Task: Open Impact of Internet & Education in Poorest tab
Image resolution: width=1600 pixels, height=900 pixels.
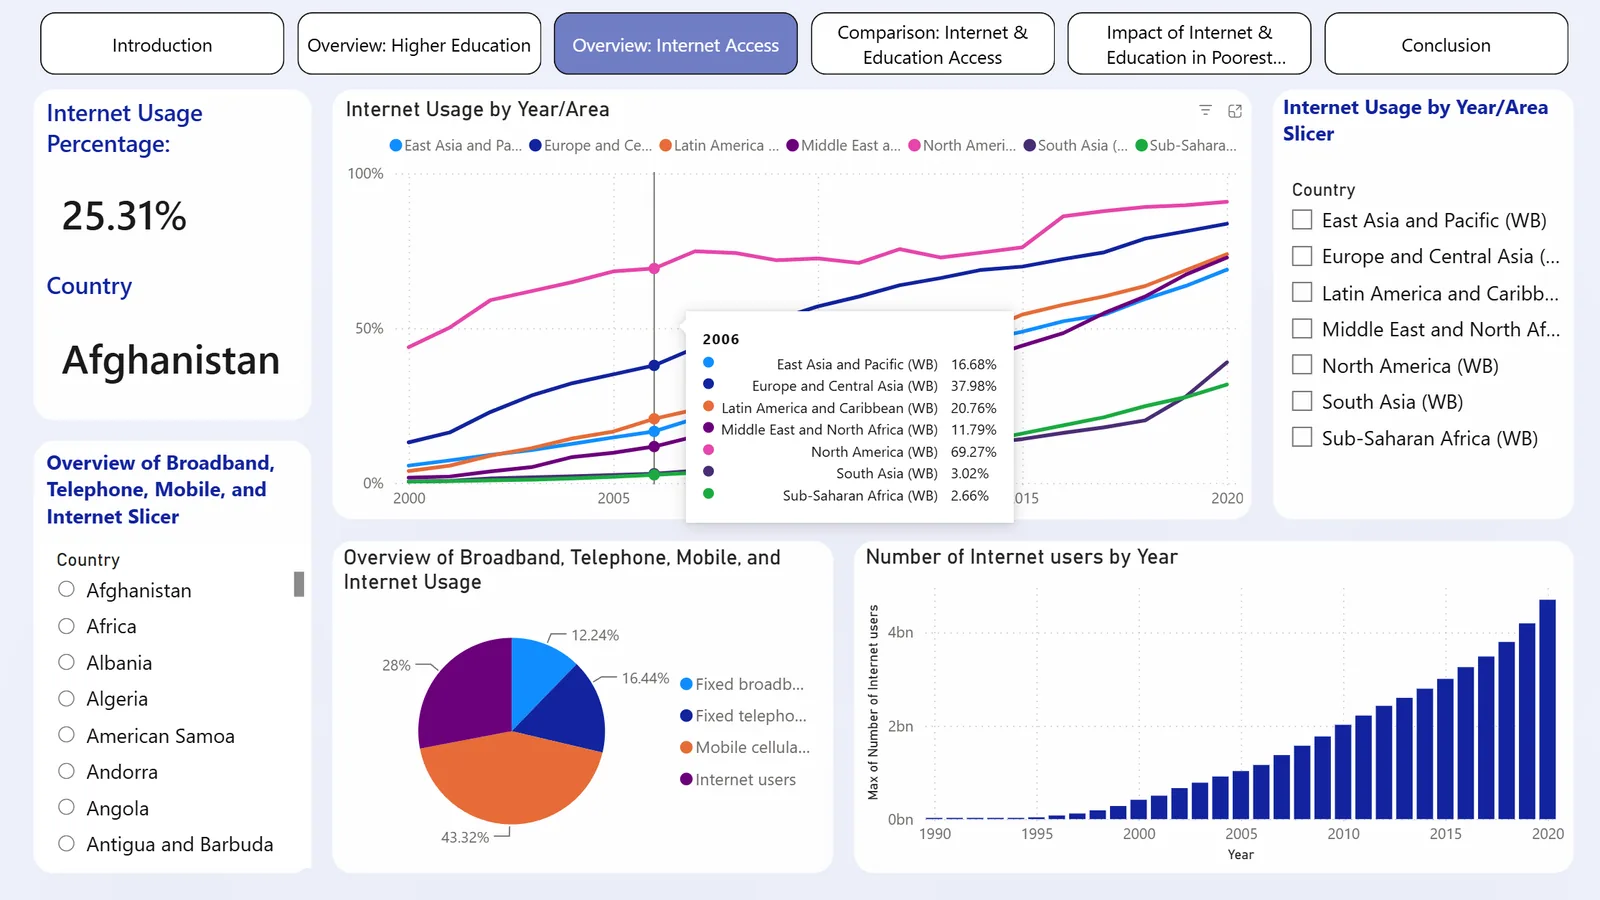Action: pyautogui.click(x=1190, y=44)
